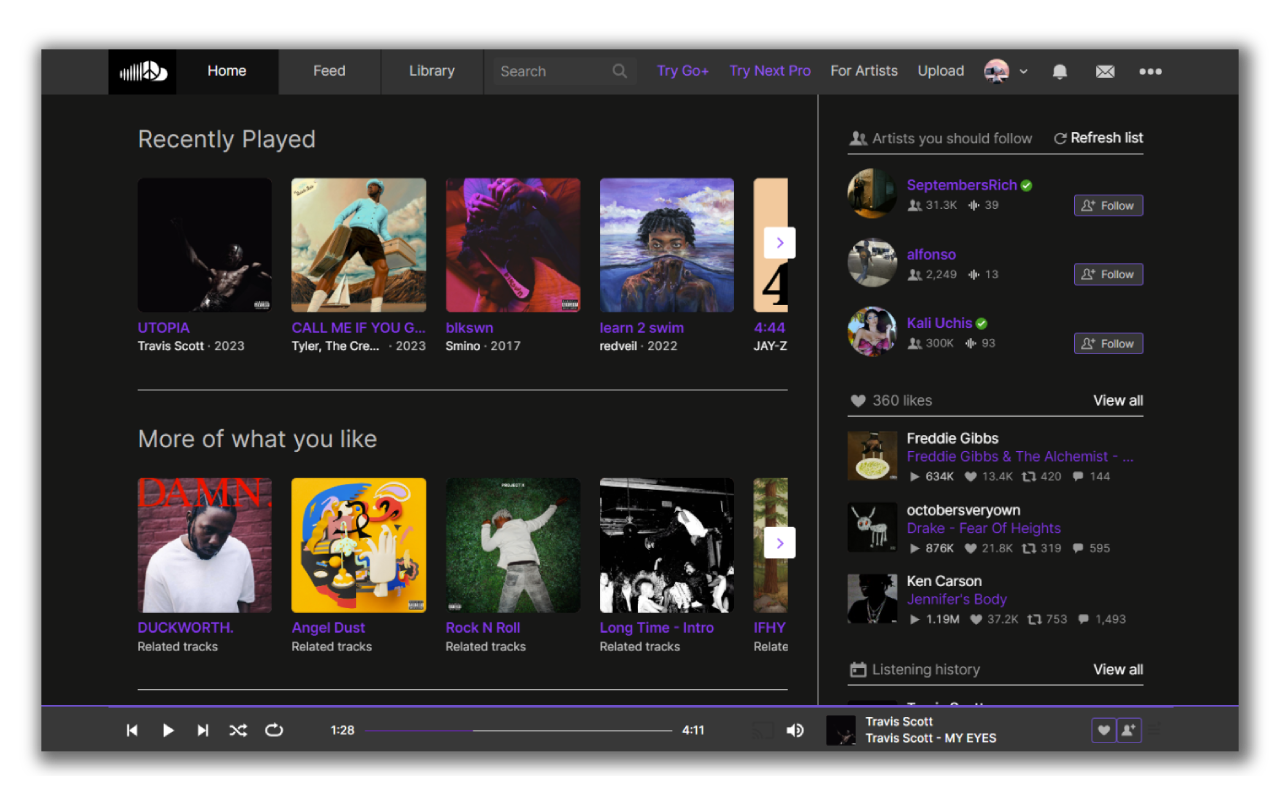
Task: Open Travis Scott - MY EYES title
Action: pos(931,738)
